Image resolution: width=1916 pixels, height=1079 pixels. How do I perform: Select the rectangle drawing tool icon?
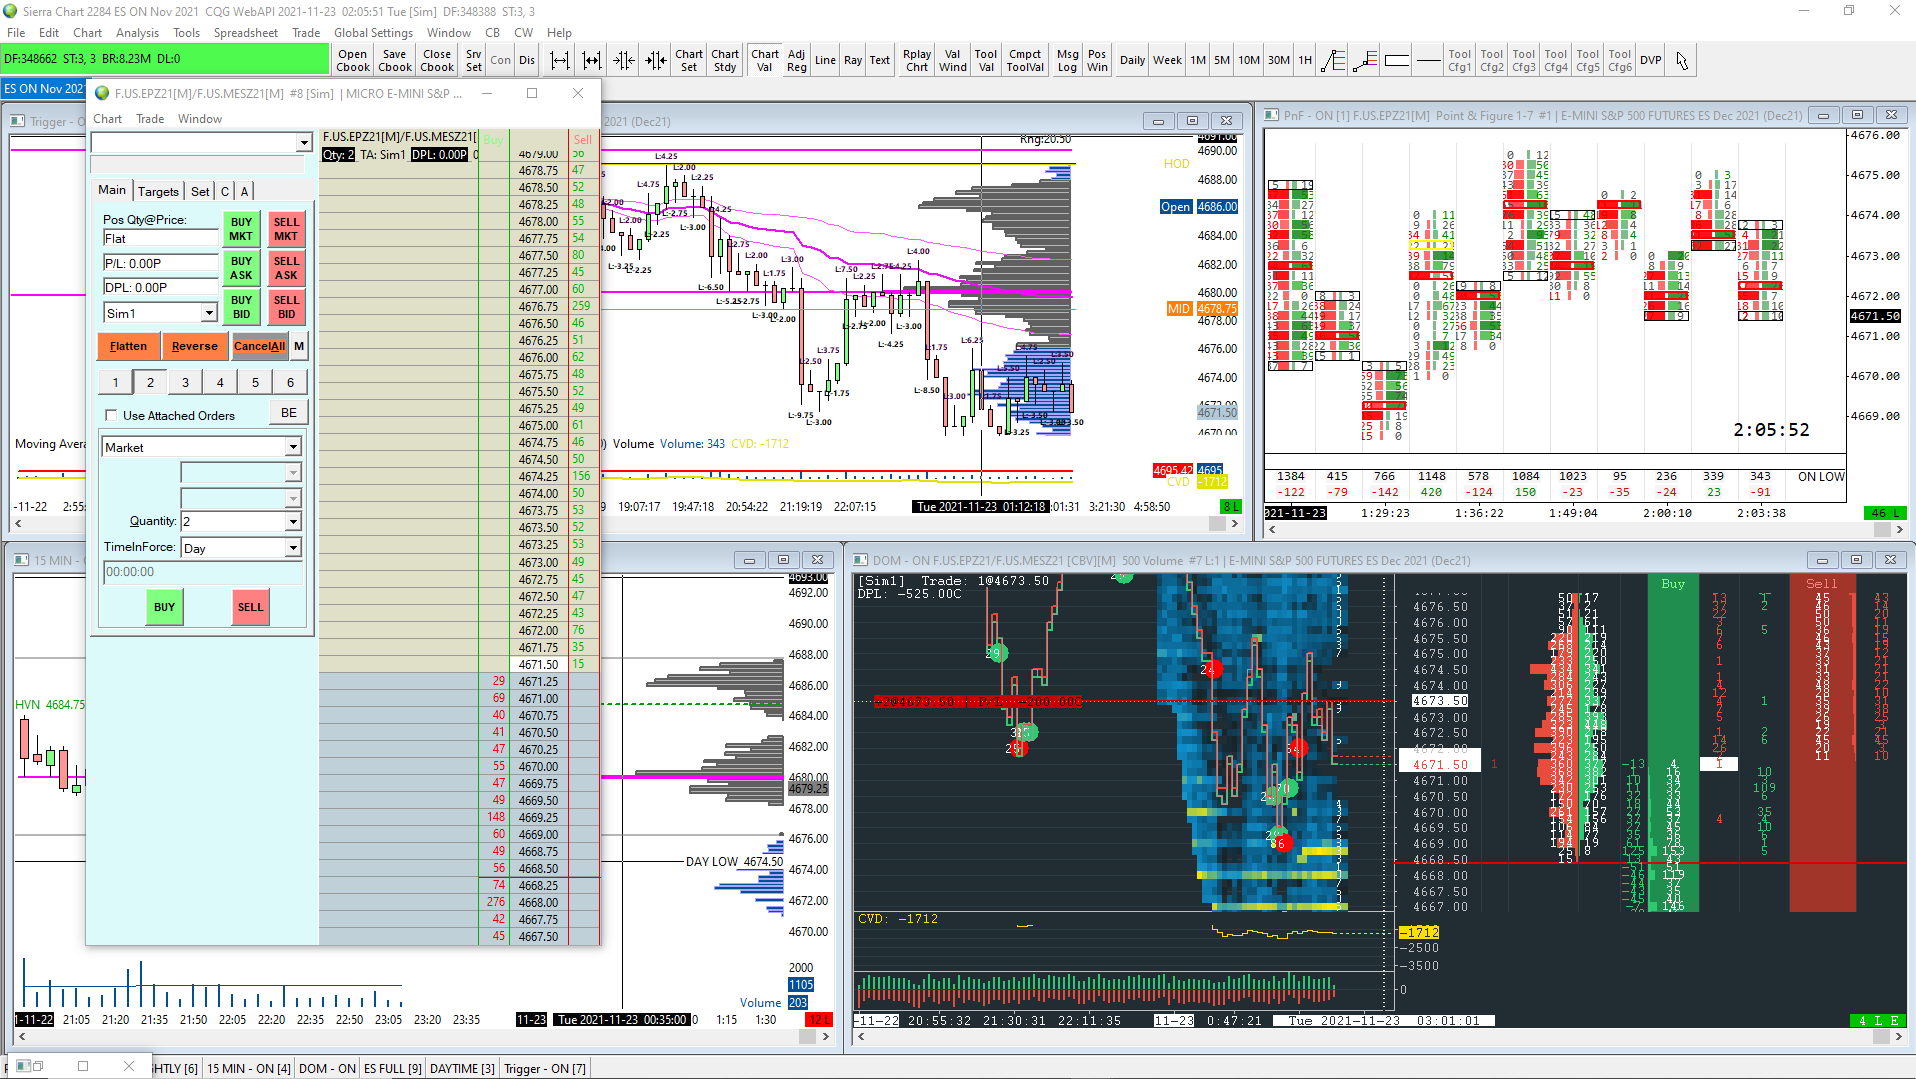tap(1397, 61)
